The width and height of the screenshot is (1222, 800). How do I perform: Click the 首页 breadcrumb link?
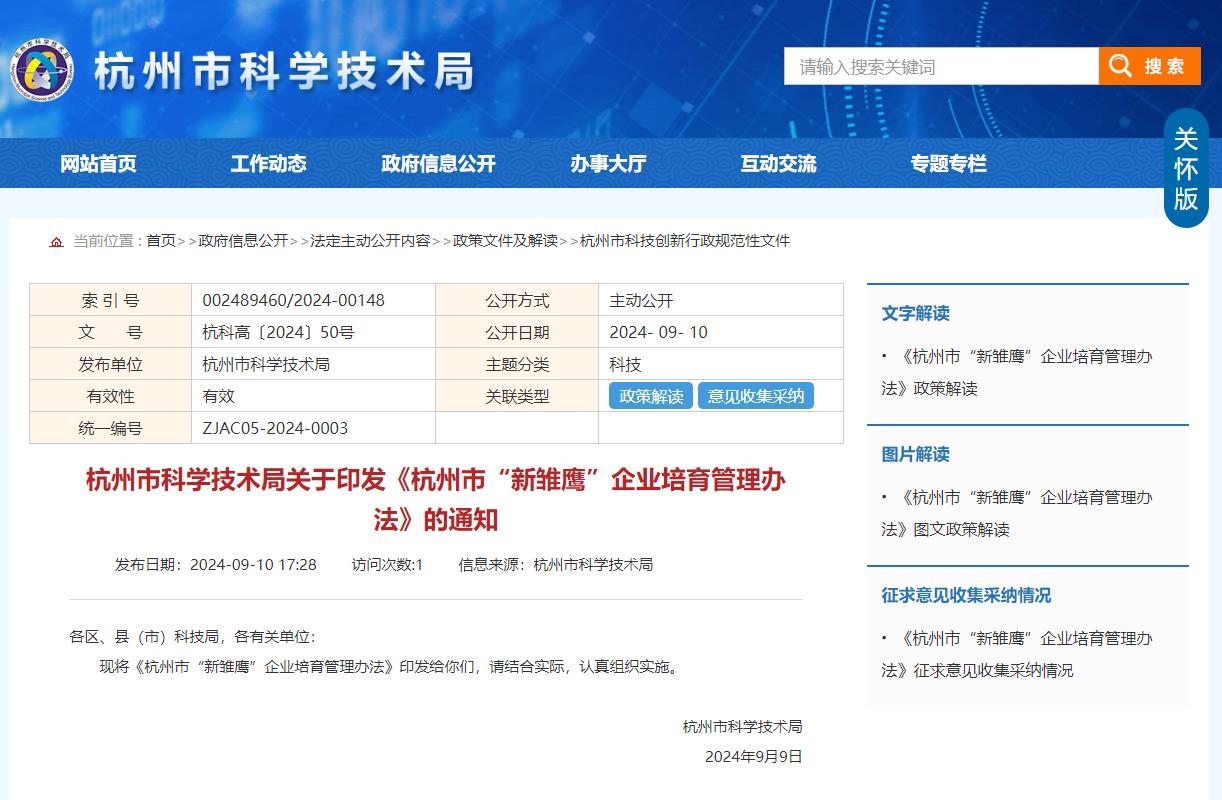tap(161, 241)
